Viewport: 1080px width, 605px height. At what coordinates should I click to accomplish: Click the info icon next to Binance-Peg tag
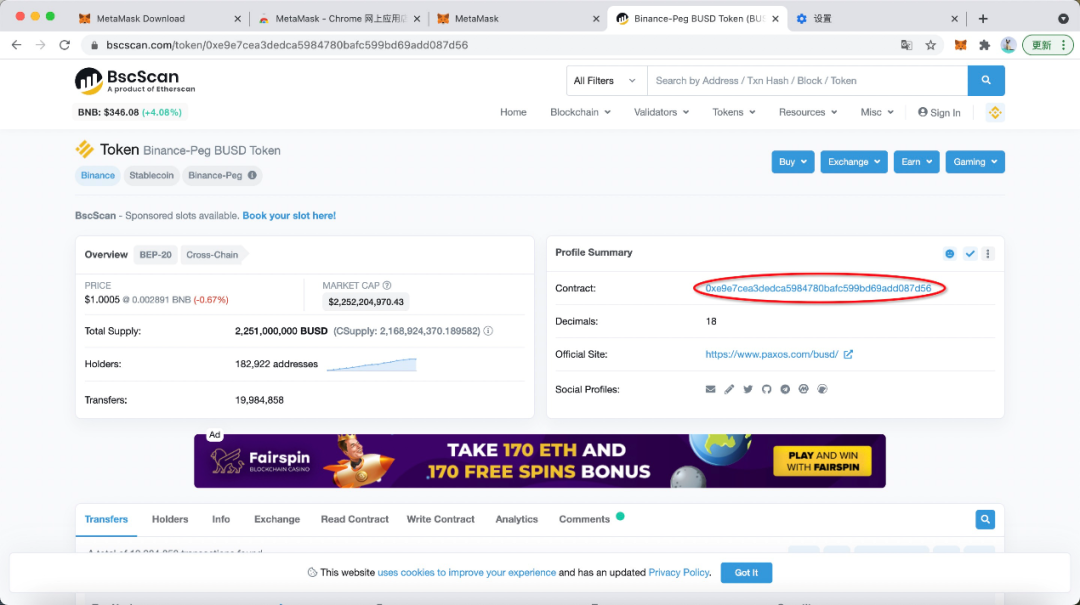tap(252, 175)
